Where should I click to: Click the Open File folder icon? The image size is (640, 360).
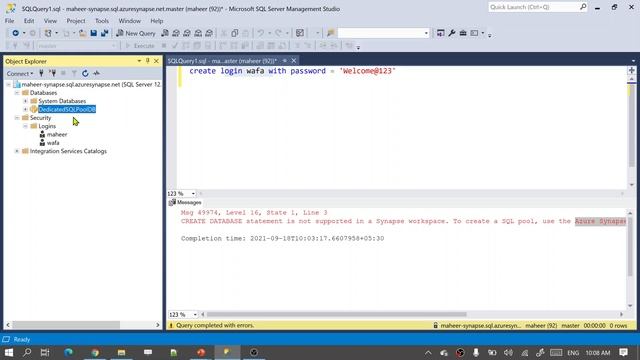click(x=82, y=33)
